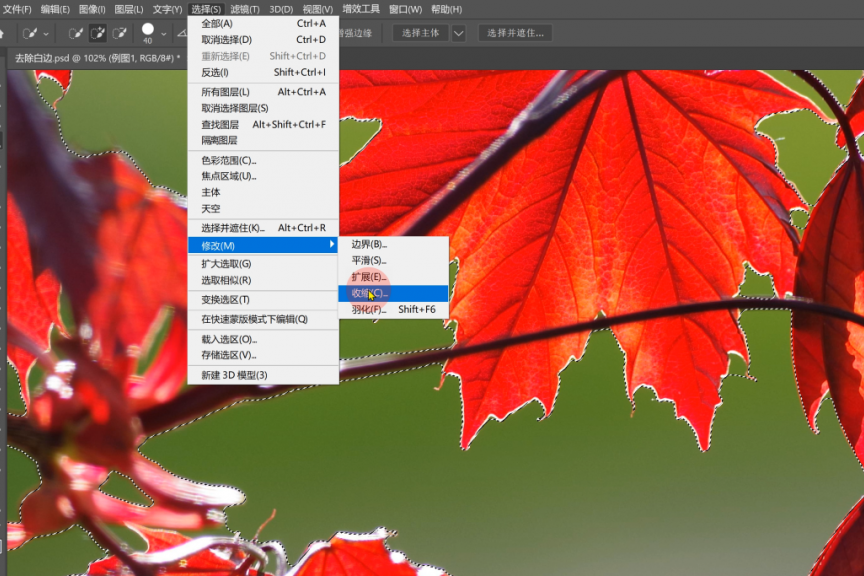
Task: Click 边界(B)... in the submenu
Action: click(369, 244)
